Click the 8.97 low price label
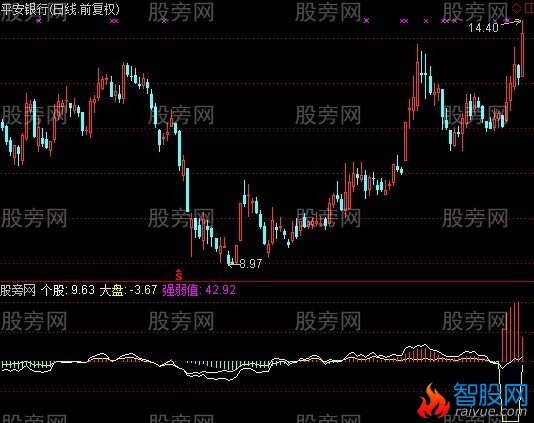Image resolution: width=534 pixels, height=423 pixels. pos(251,264)
